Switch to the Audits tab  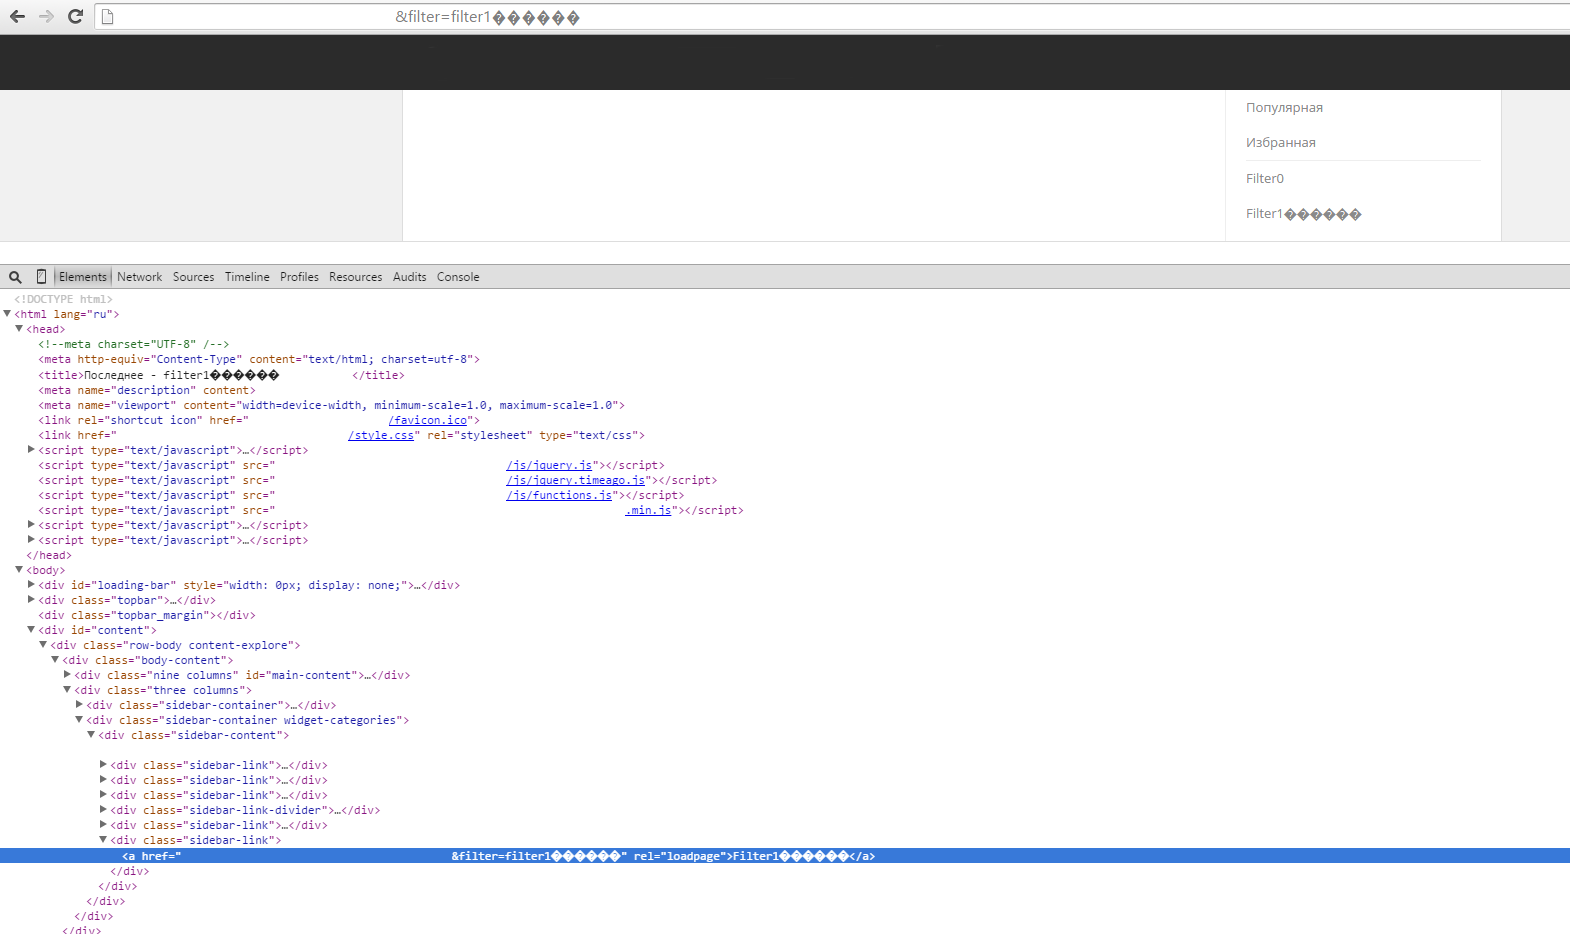click(x=409, y=277)
